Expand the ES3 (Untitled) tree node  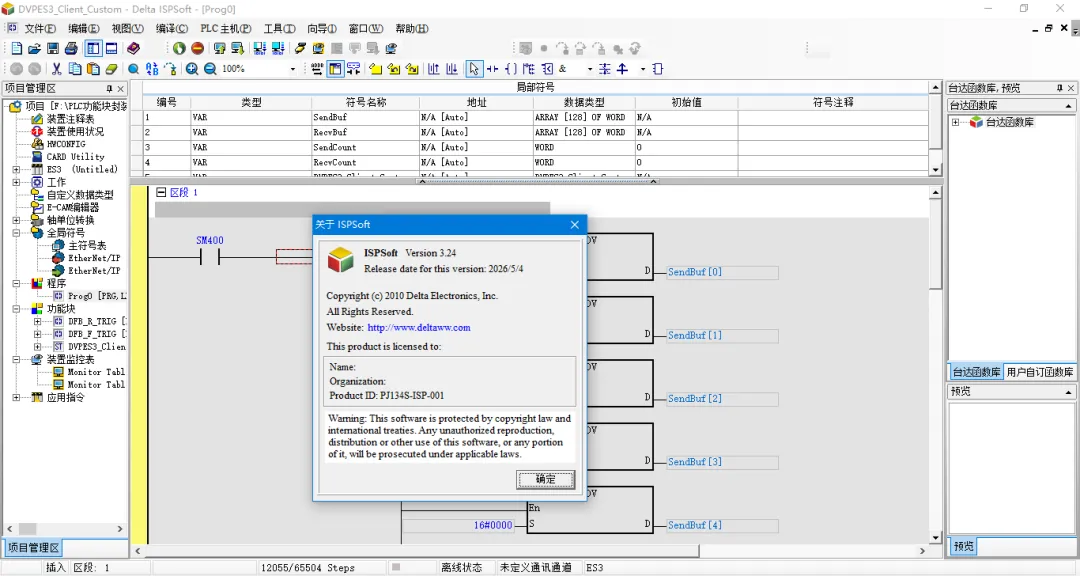coord(16,169)
